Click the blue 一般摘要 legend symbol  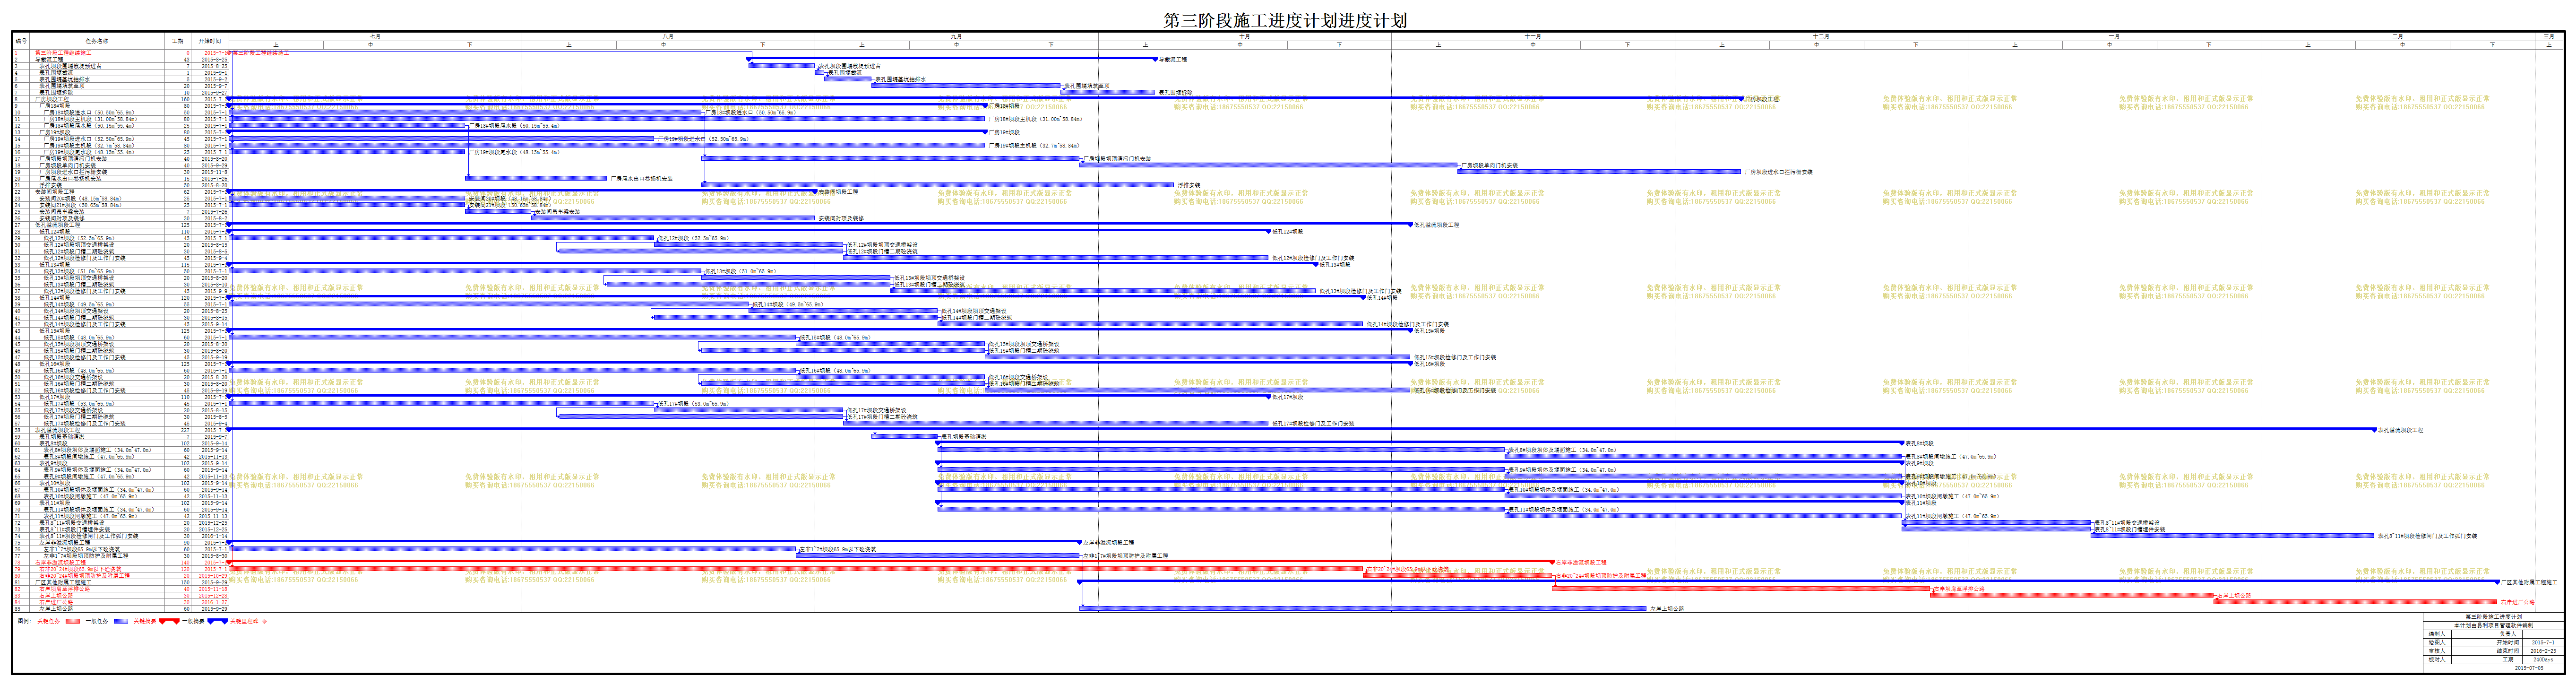point(217,621)
